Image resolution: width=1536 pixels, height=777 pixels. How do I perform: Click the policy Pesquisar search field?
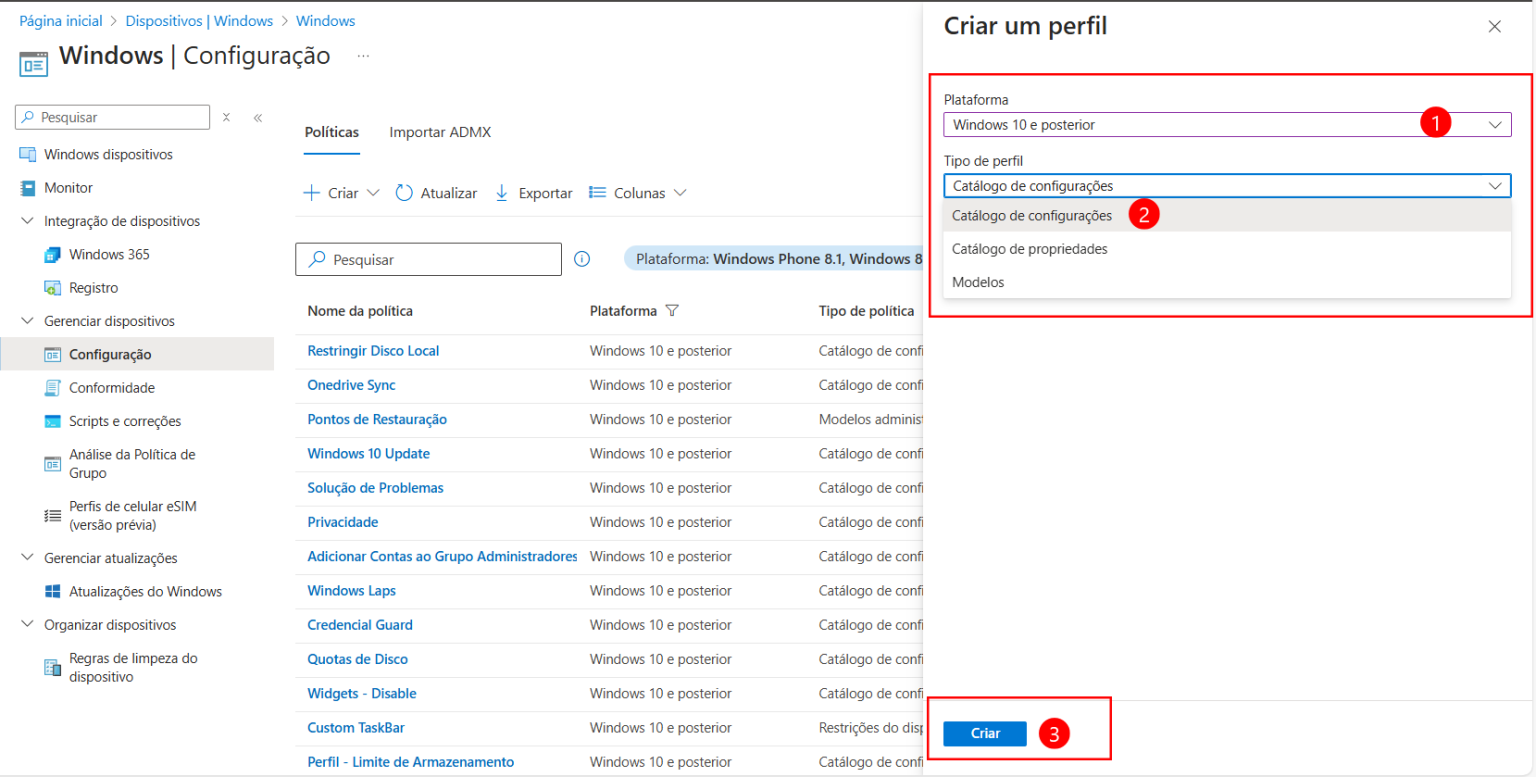[428, 258]
